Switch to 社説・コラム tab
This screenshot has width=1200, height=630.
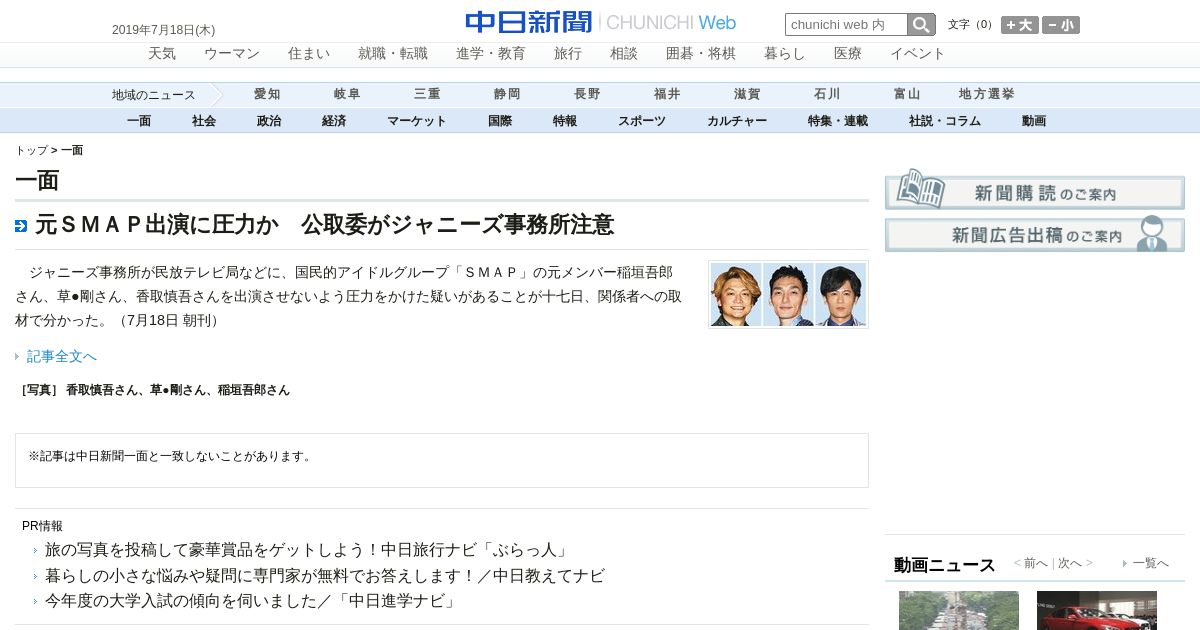(x=945, y=121)
